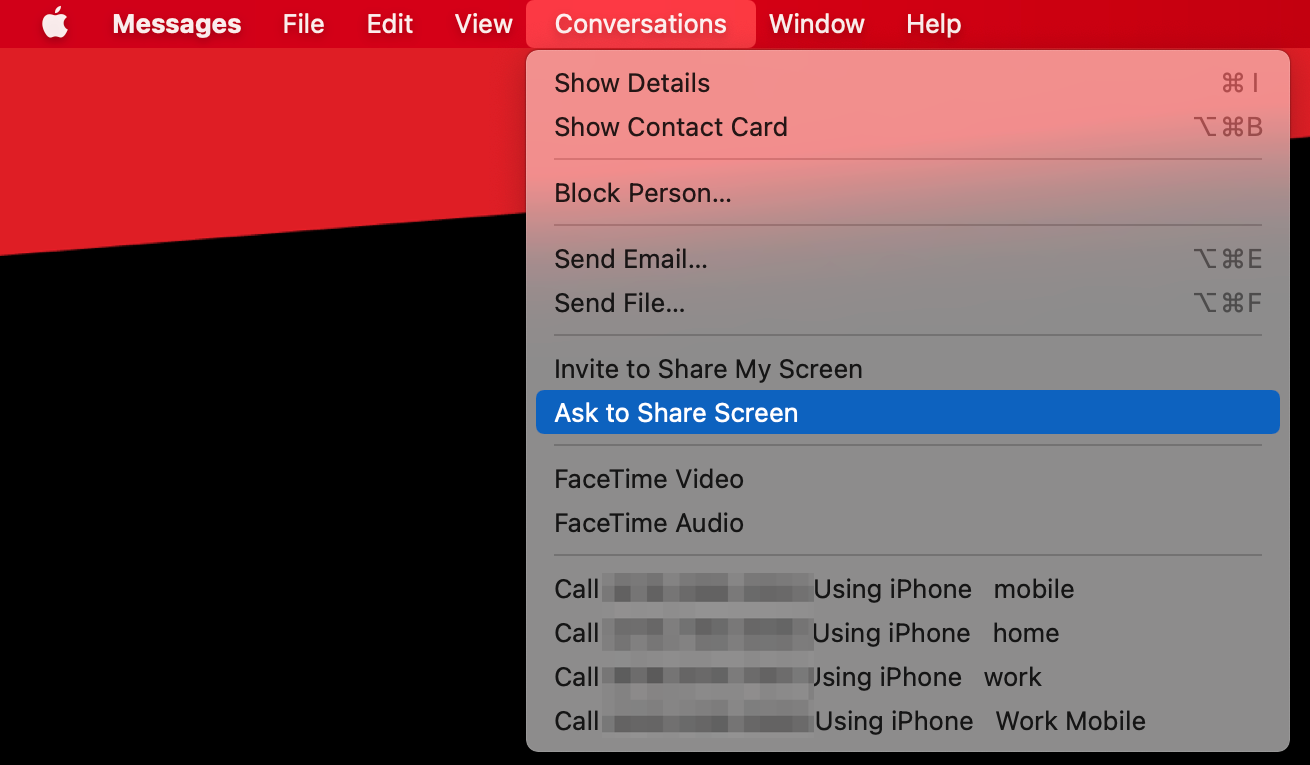Viewport: 1310px width, 765px height.
Task: Open the Apple menu
Action: [55, 23]
